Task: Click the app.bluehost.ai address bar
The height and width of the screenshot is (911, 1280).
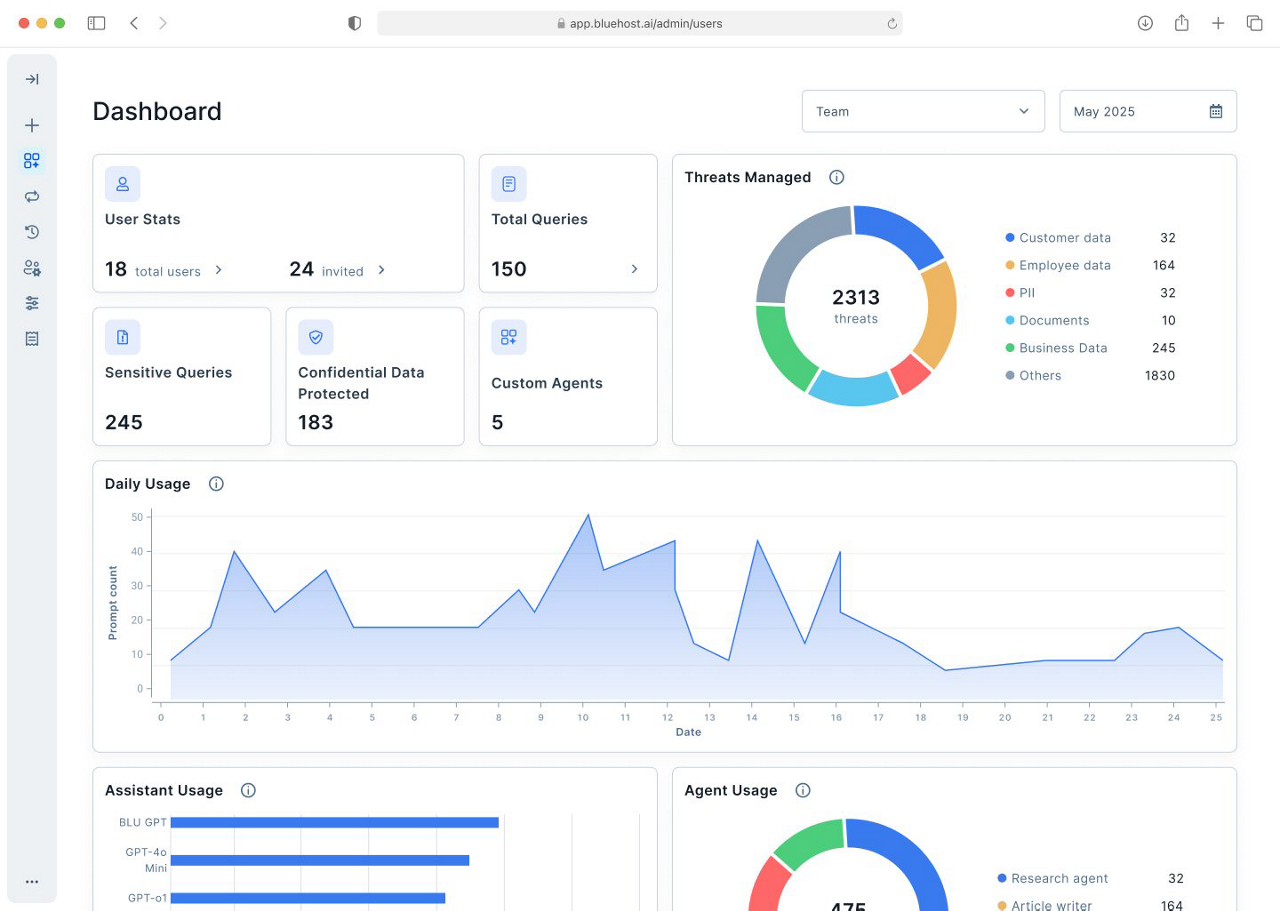Action: pos(640,24)
